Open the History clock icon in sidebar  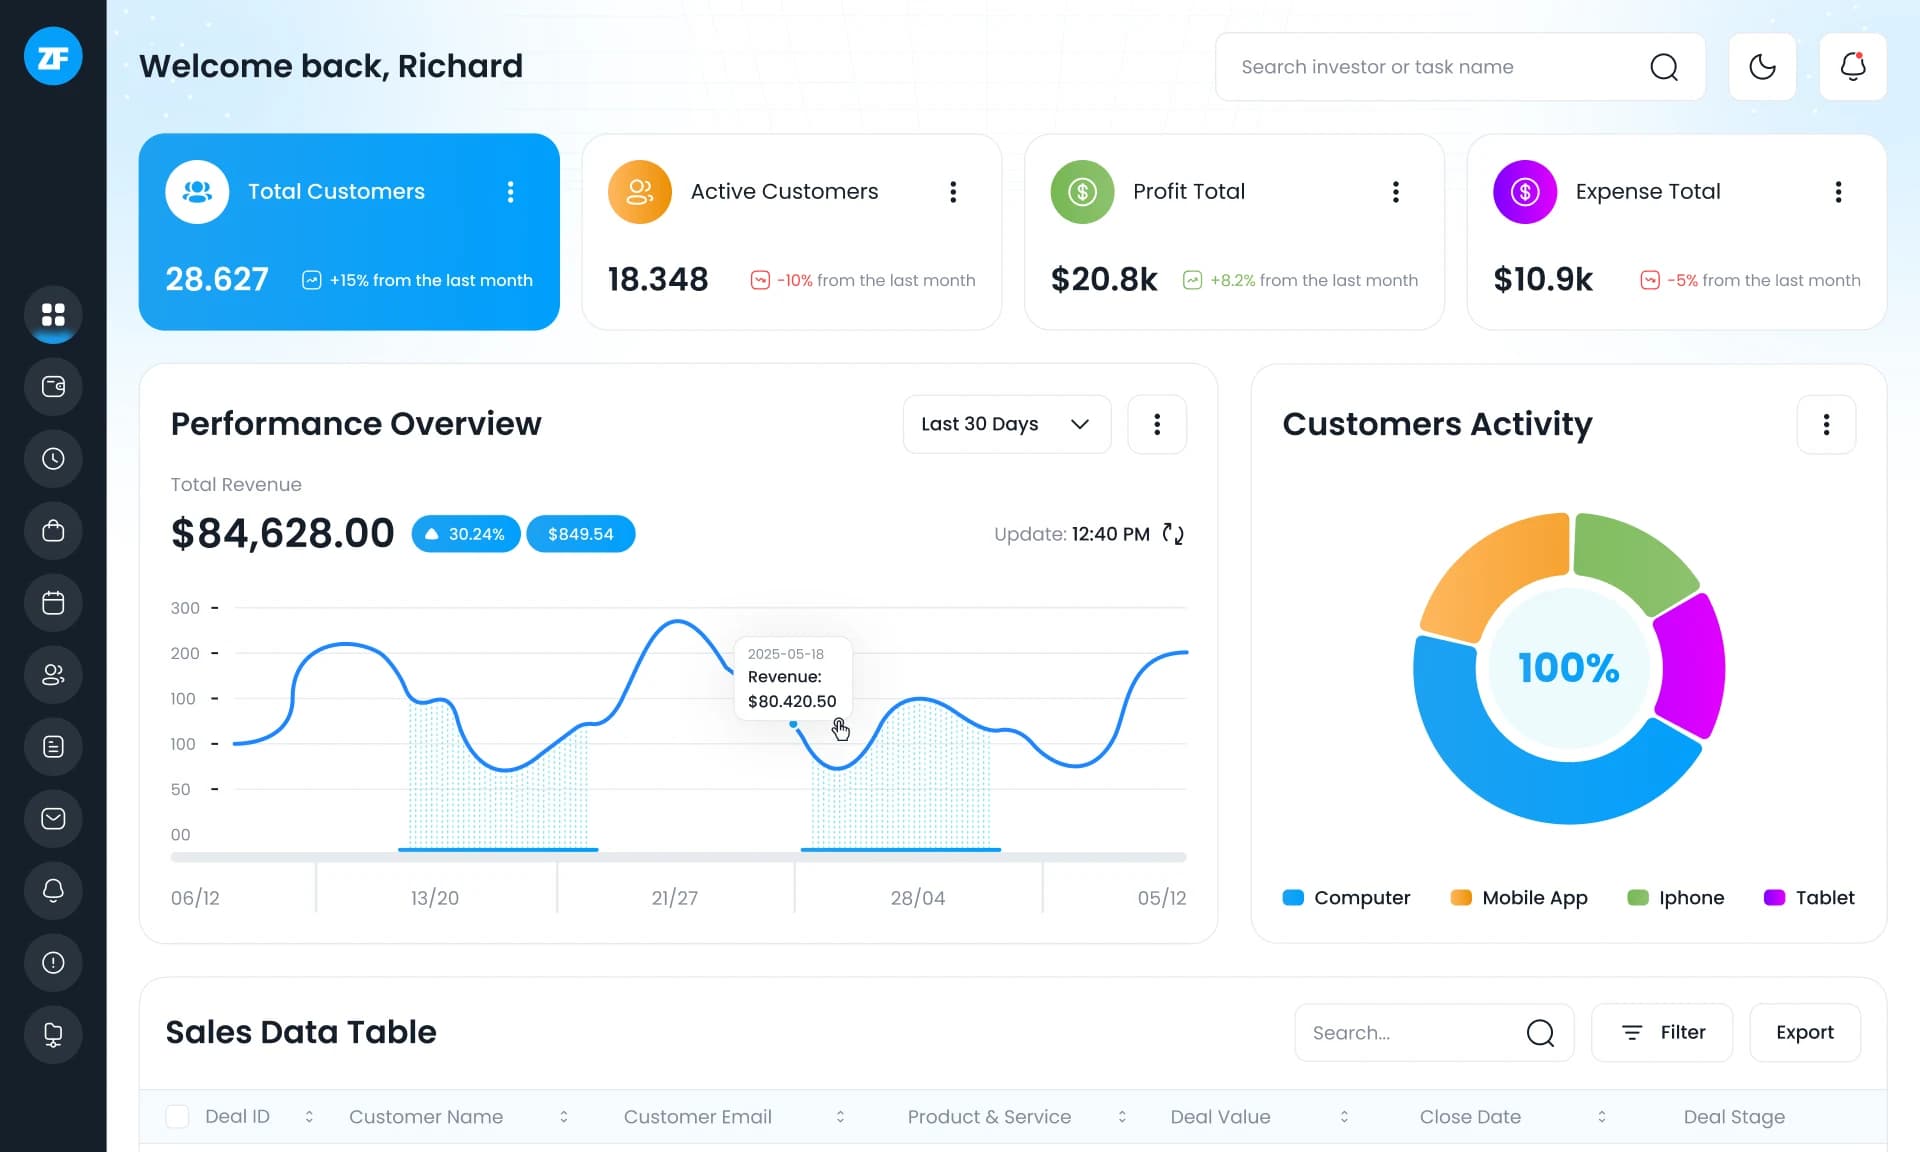click(x=53, y=459)
